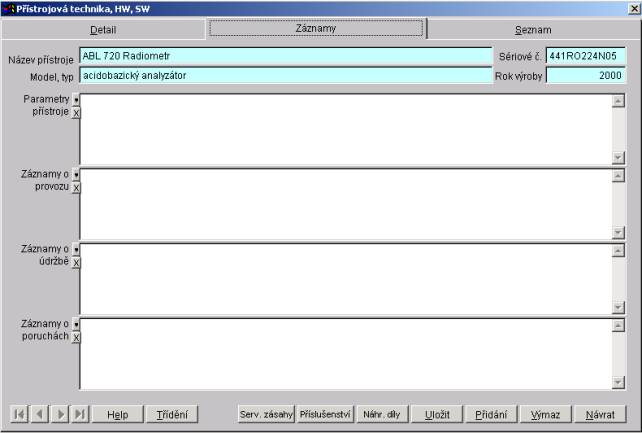
Task: Advance to the next record arrow
Action: click(59, 414)
